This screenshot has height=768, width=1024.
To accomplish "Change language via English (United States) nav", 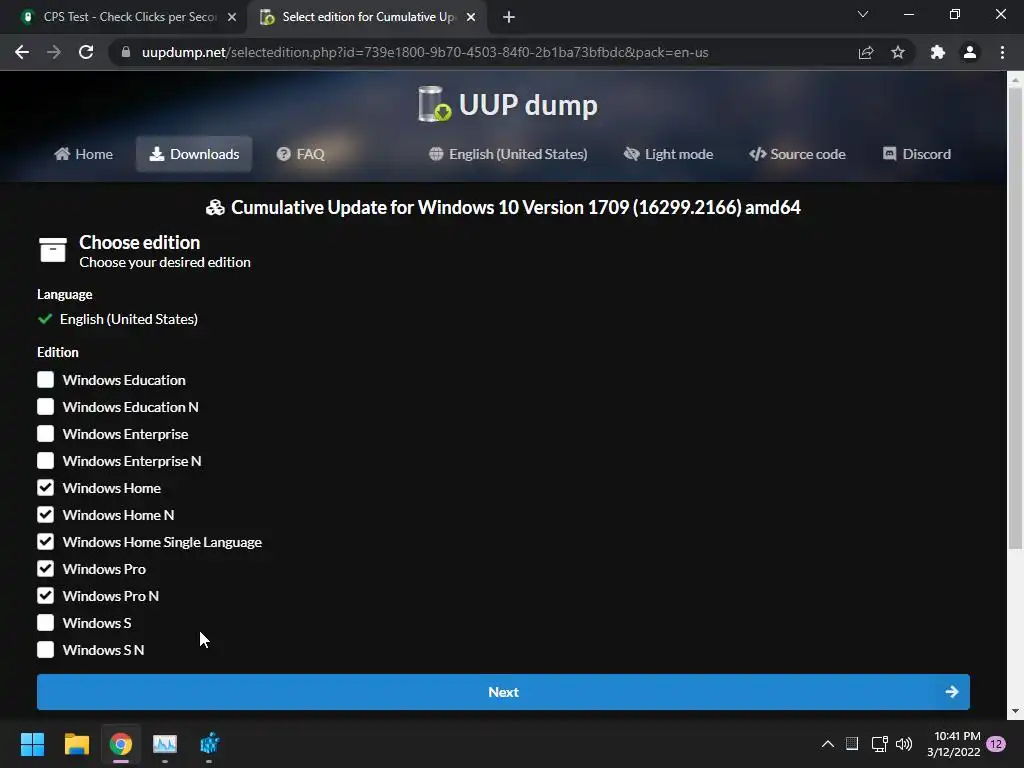I will pos(508,154).
